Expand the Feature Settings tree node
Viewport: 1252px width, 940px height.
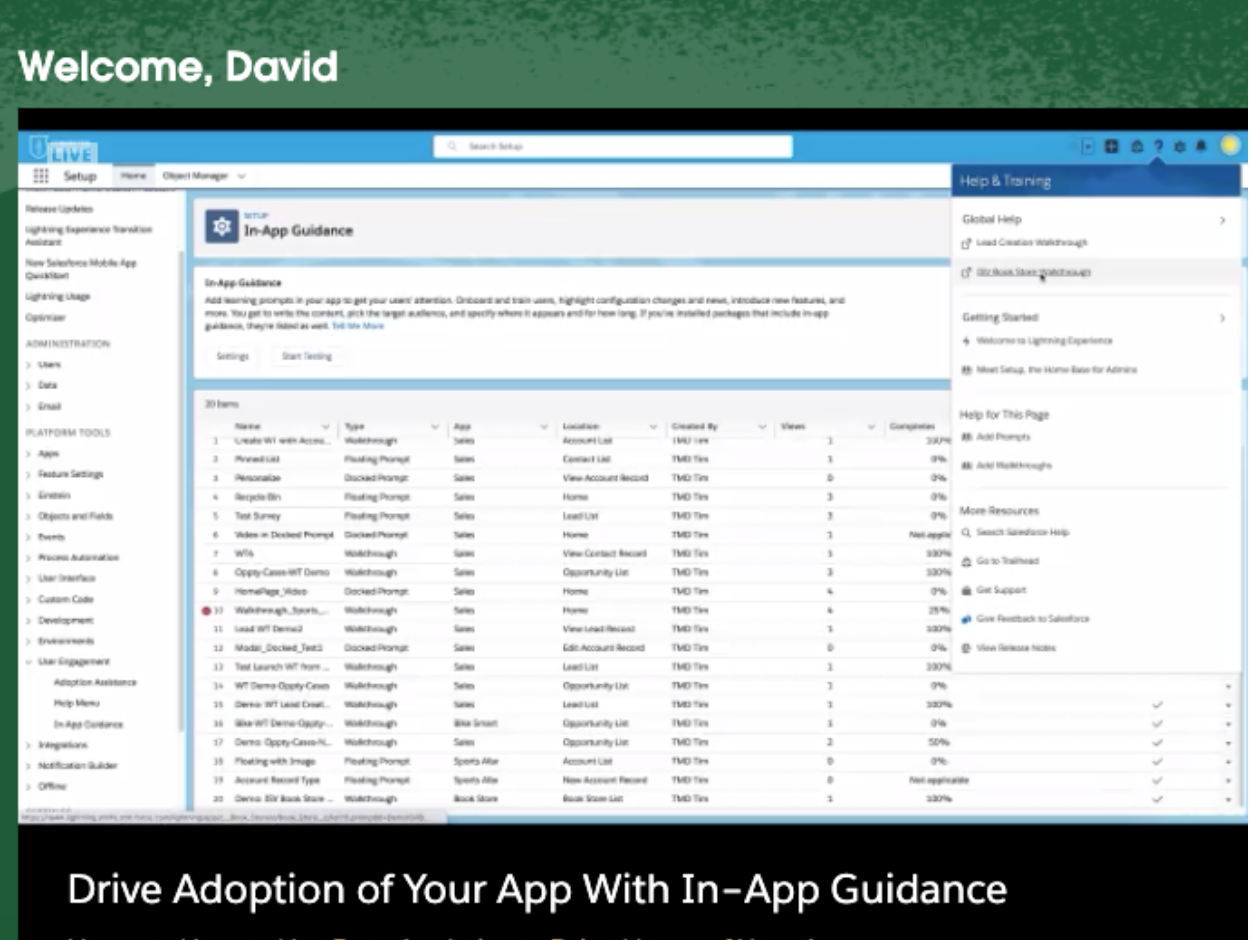pos(29,475)
